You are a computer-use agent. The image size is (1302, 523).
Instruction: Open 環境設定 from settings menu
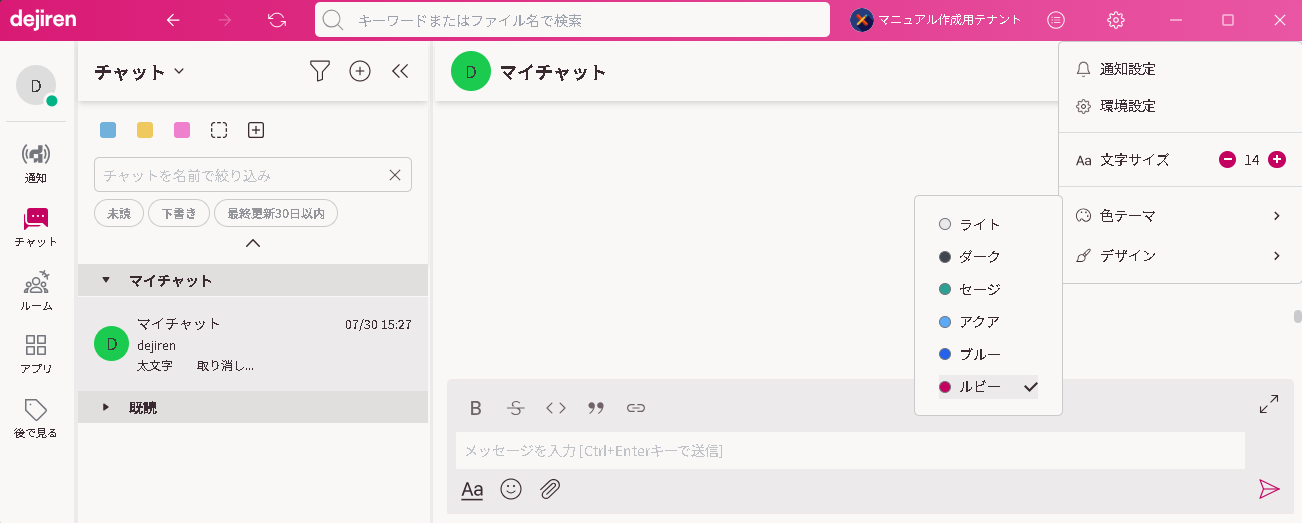(x=1127, y=106)
